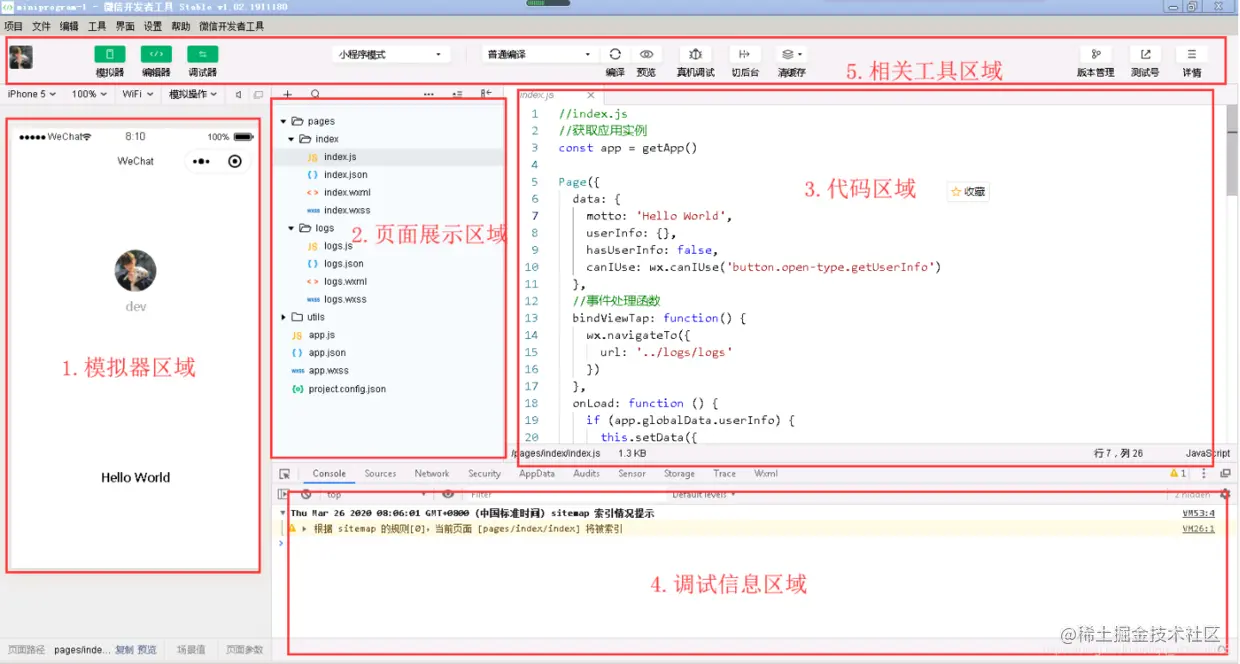Viewport: 1240px width, 664px height.
Task: Open the WiFi network dropdown
Action: [138, 94]
